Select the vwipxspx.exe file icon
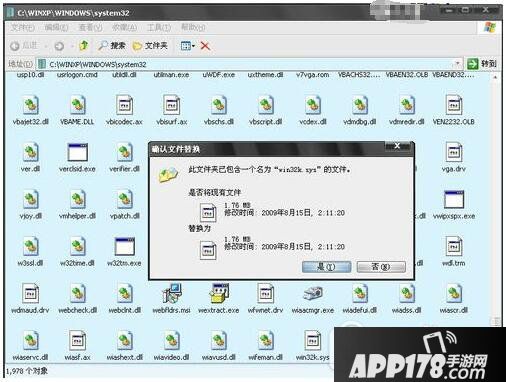 tap(454, 199)
